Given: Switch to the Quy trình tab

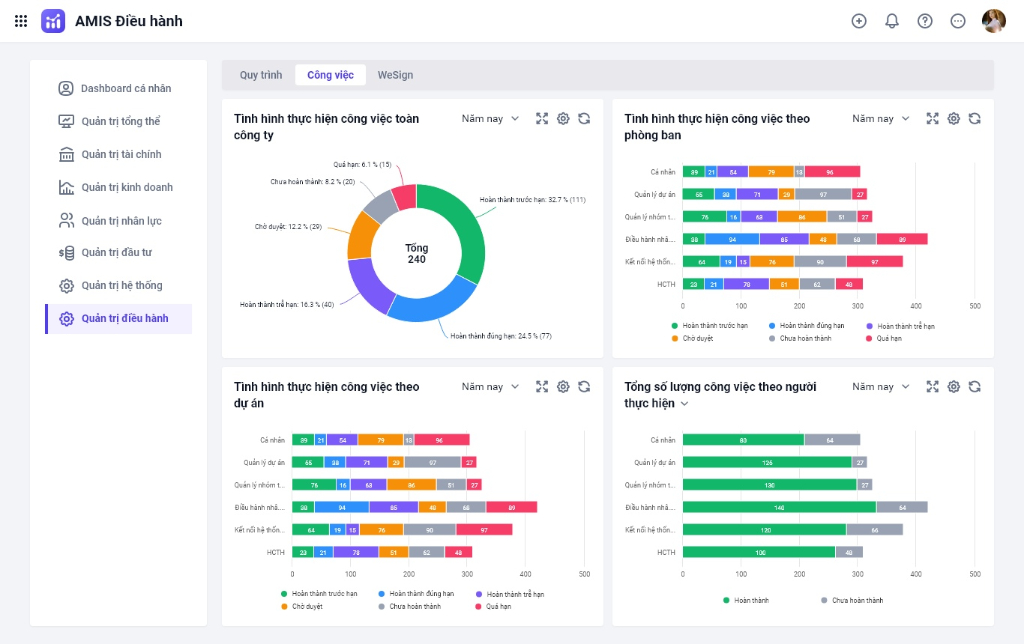Looking at the screenshot, I should click(x=261, y=75).
